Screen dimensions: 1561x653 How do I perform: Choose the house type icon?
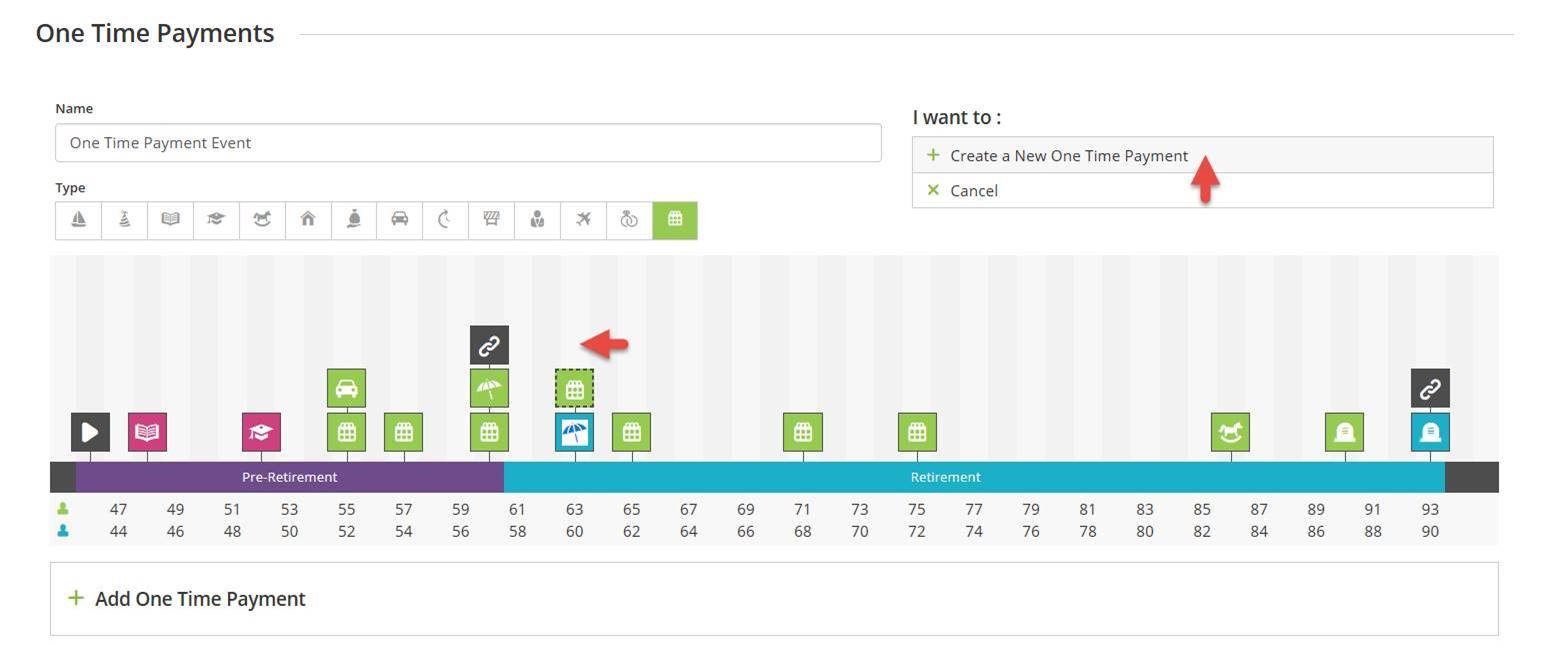pyautogui.click(x=308, y=220)
